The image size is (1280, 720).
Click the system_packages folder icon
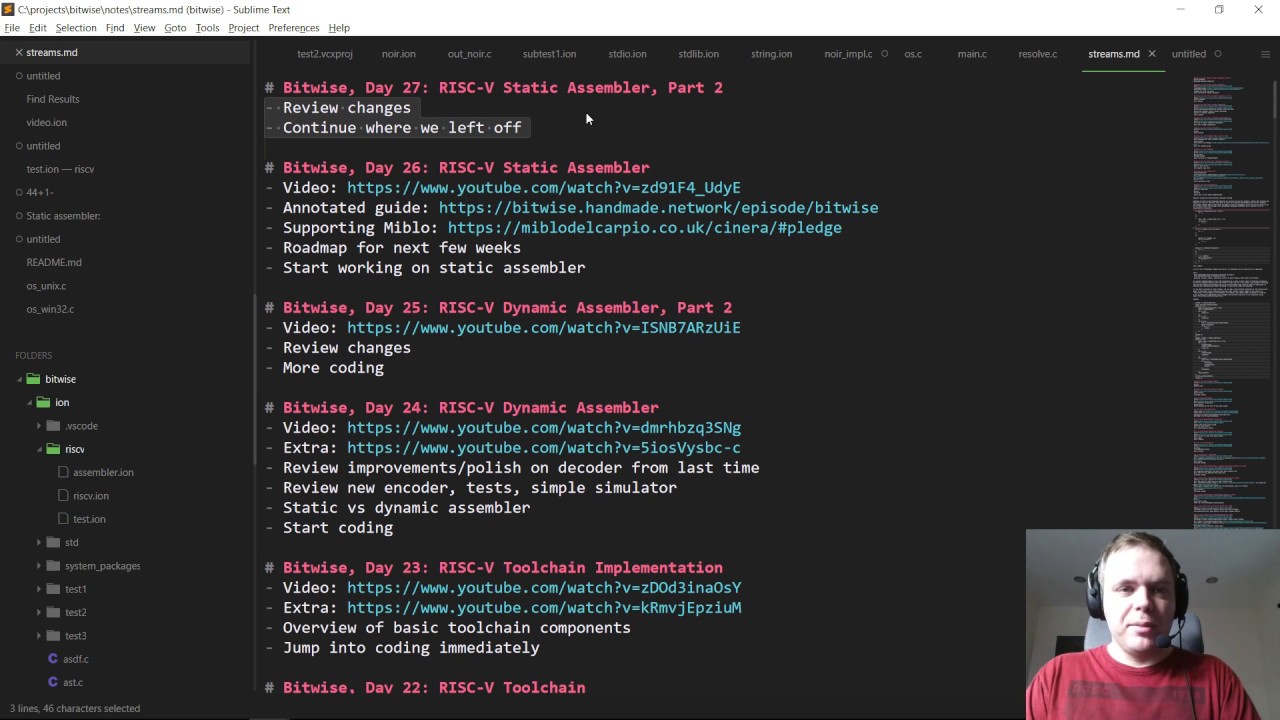[53, 566]
